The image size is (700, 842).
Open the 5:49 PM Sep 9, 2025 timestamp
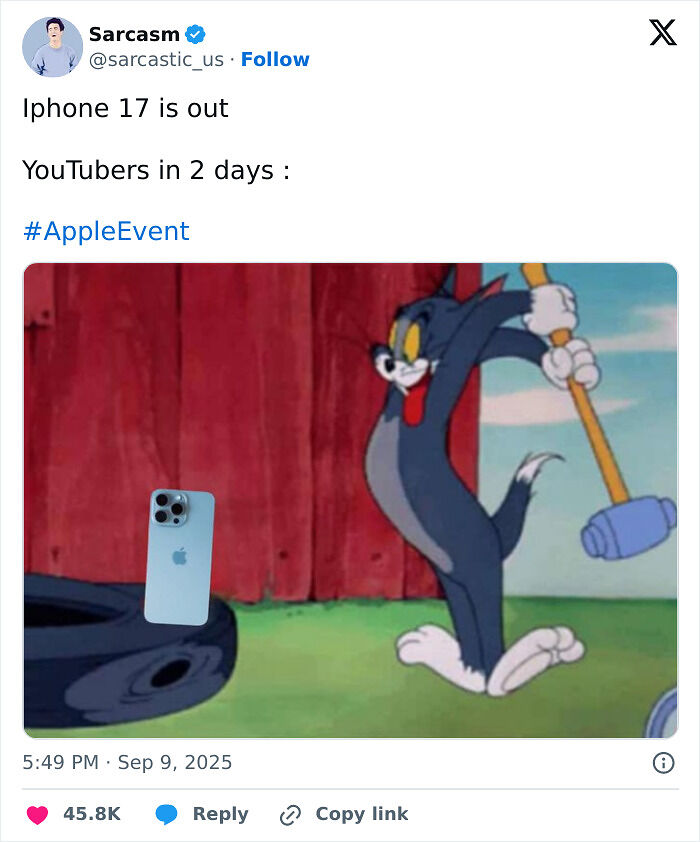[127, 762]
